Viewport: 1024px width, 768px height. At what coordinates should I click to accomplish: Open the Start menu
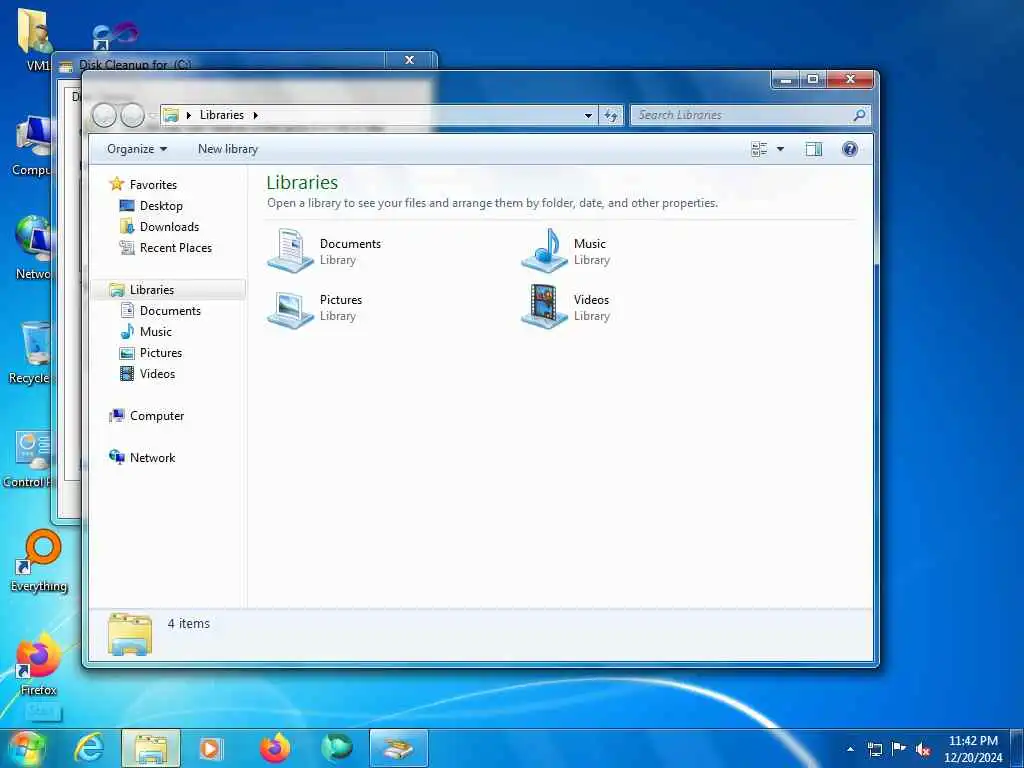[x=26, y=748]
